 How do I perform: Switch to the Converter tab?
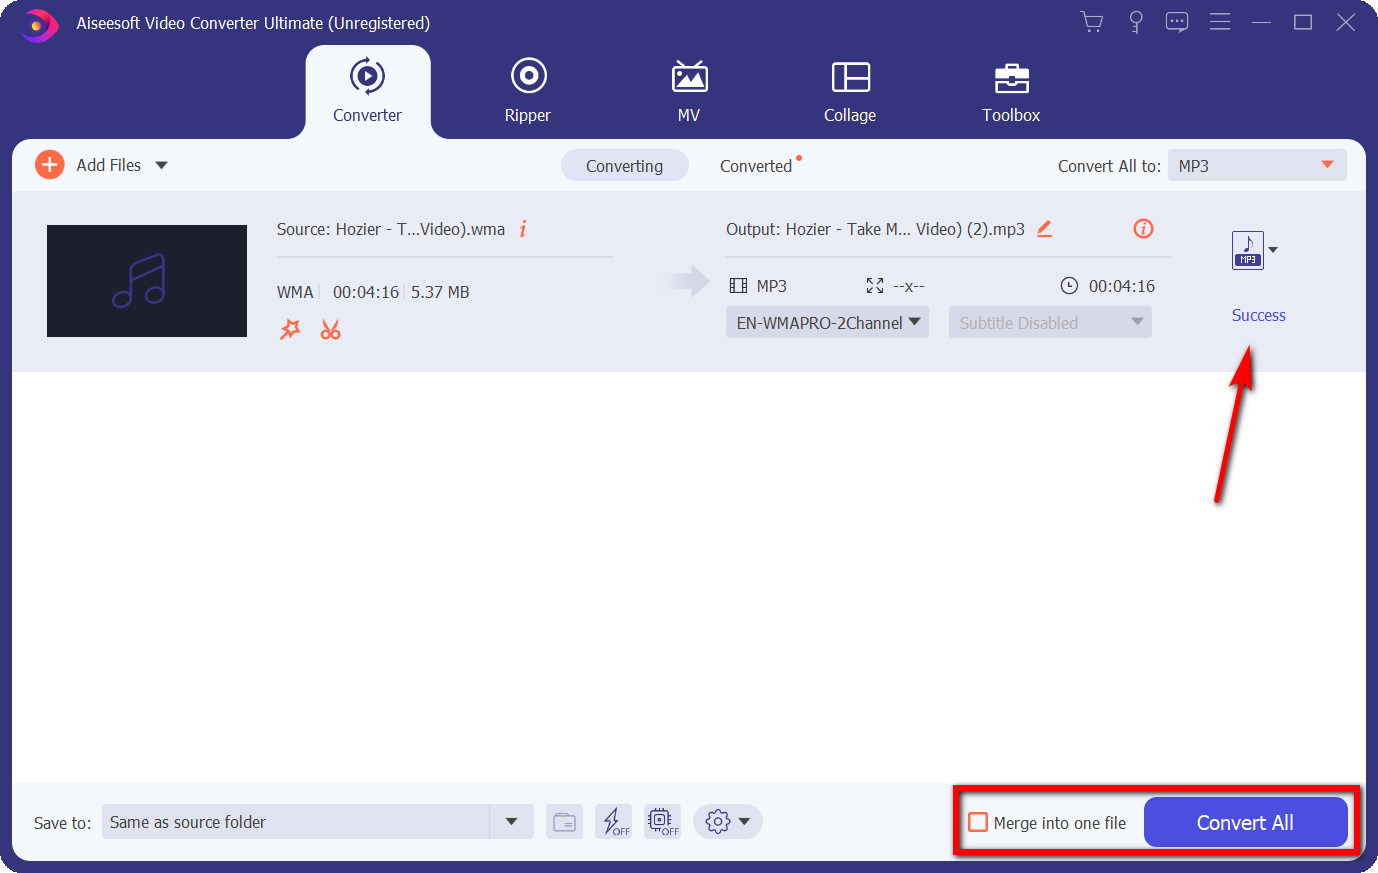click(x=367, y=92)
